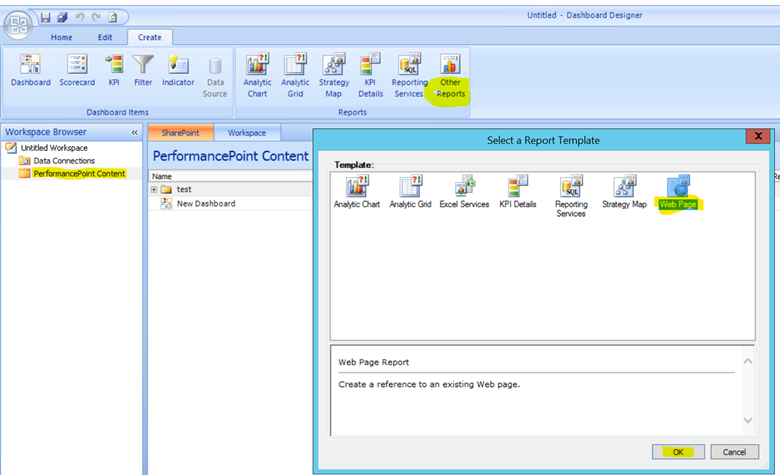Confirm the template with OK

pyautogui.click(x=678, y=452)
